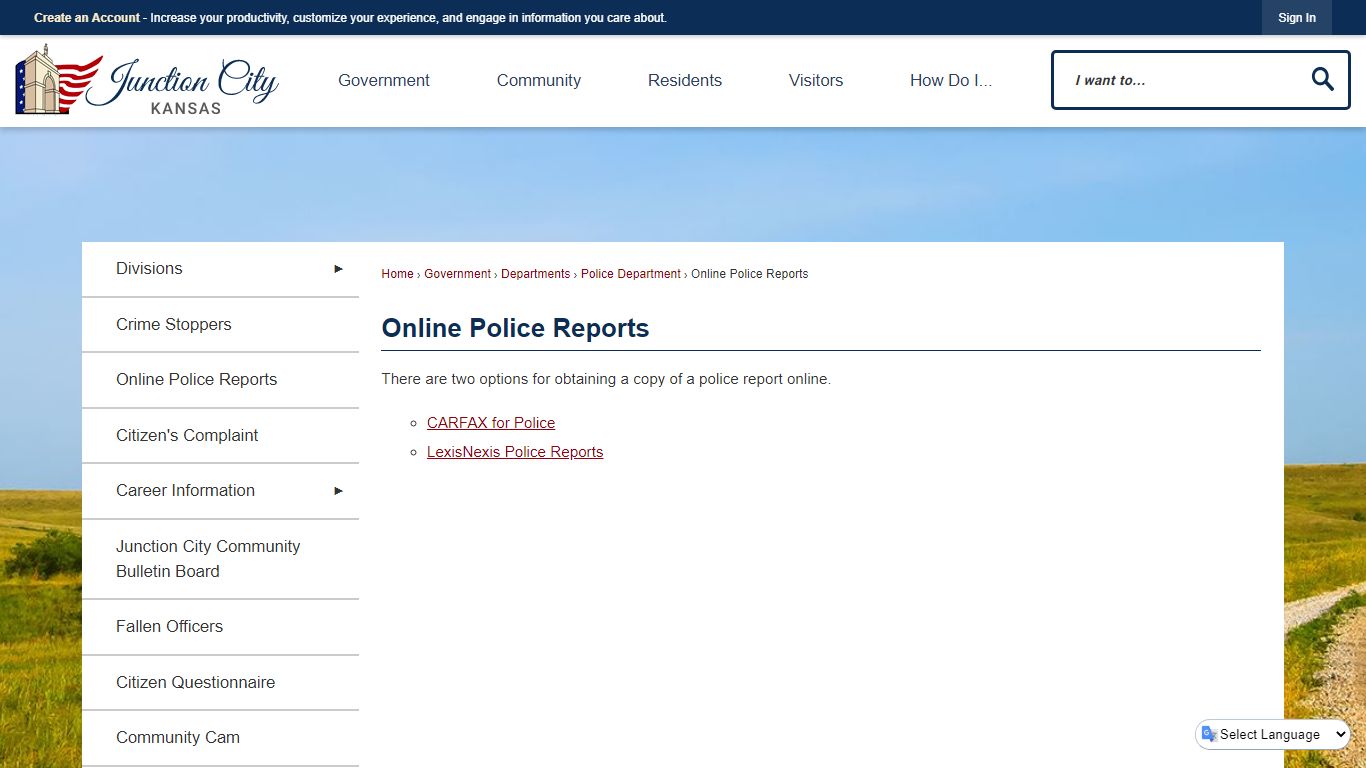Open the Junction City Kansas logo homepage
The height and width of the screenshot is (768, 1366).
(x=147, y=80)
